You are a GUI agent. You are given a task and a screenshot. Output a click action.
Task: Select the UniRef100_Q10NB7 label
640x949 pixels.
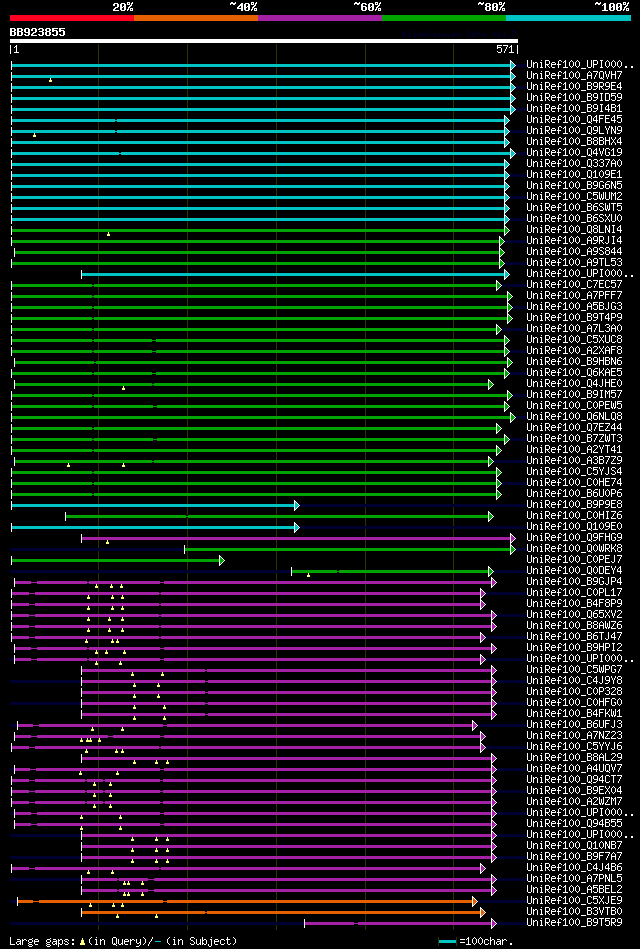click(x=575, y=846)
